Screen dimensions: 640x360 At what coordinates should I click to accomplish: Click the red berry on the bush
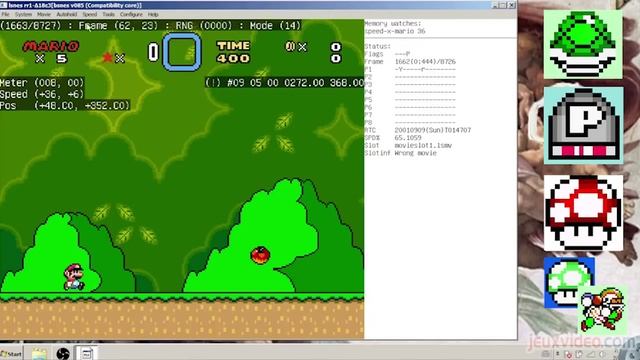pyautogui.click(x=260, y=255)
